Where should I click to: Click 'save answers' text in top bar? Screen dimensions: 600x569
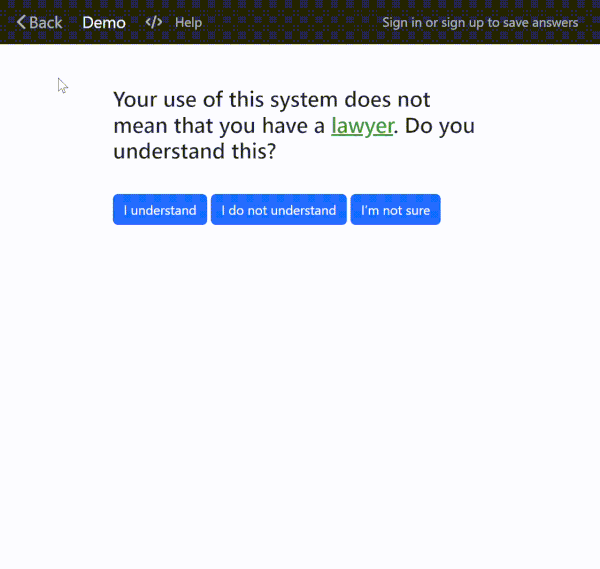[x=539, y=22]
